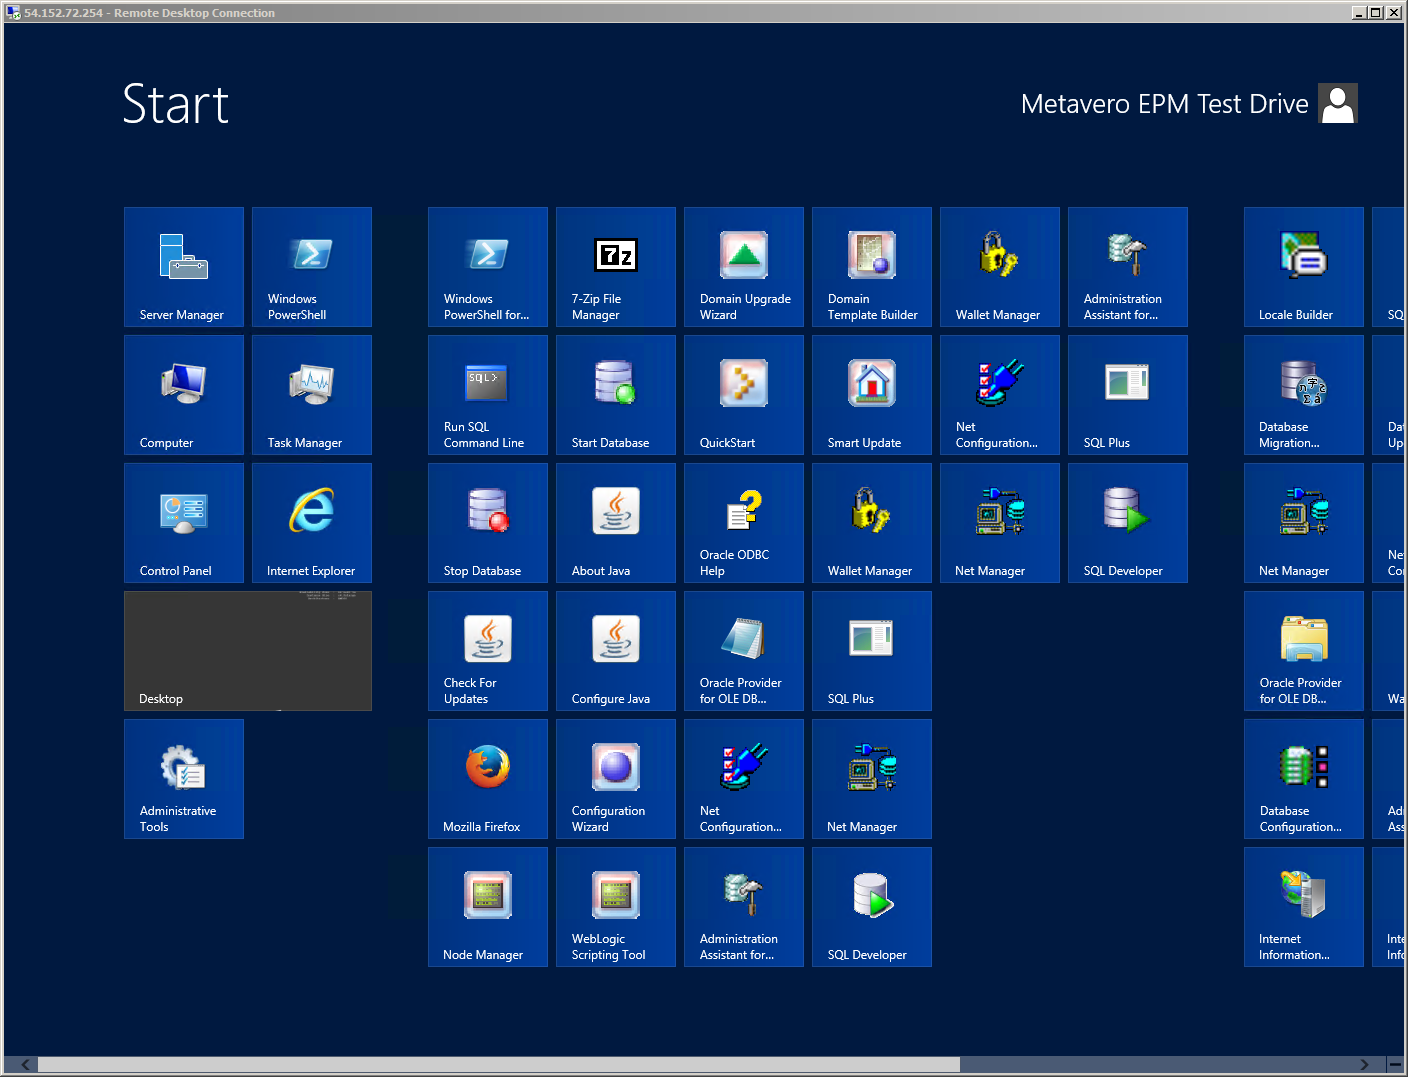Click the zoom-out minus button at bottom right

tap(1395, 1065)
